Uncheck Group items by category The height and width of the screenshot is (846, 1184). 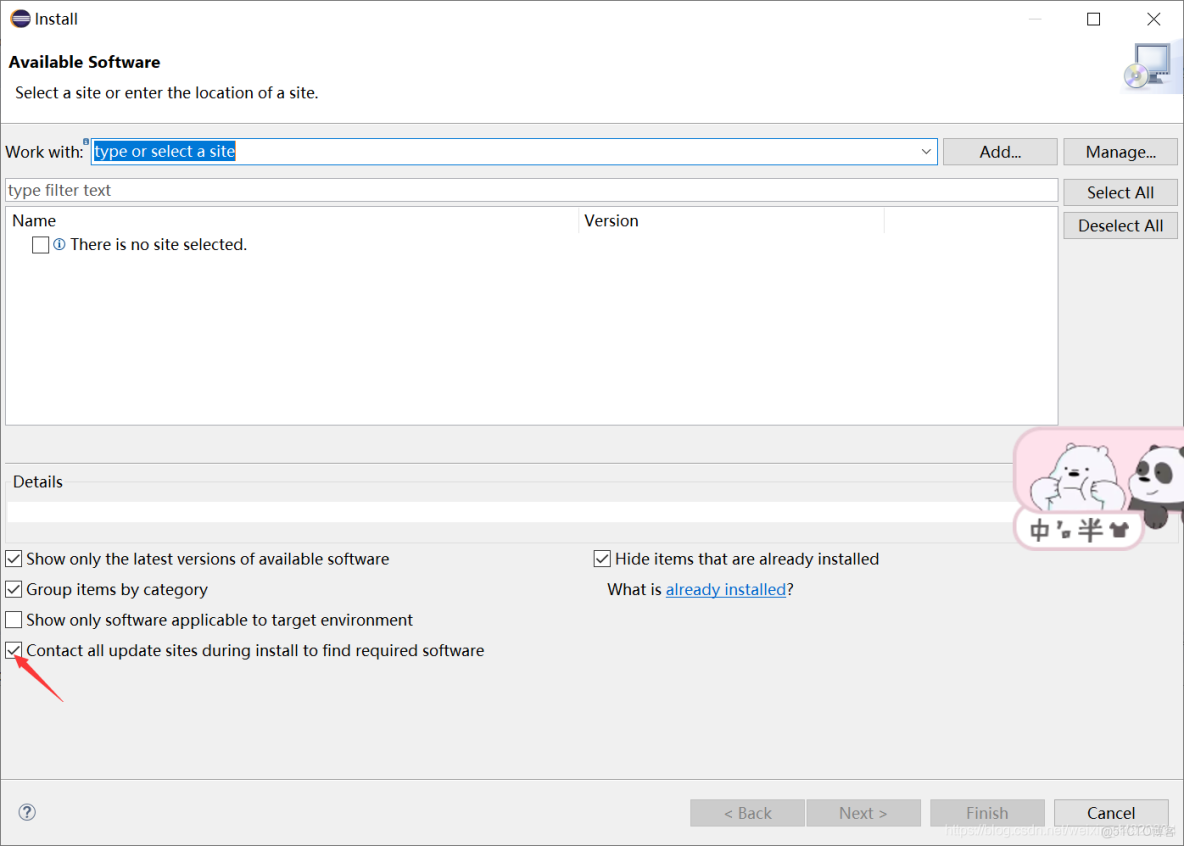pos(14,590)
